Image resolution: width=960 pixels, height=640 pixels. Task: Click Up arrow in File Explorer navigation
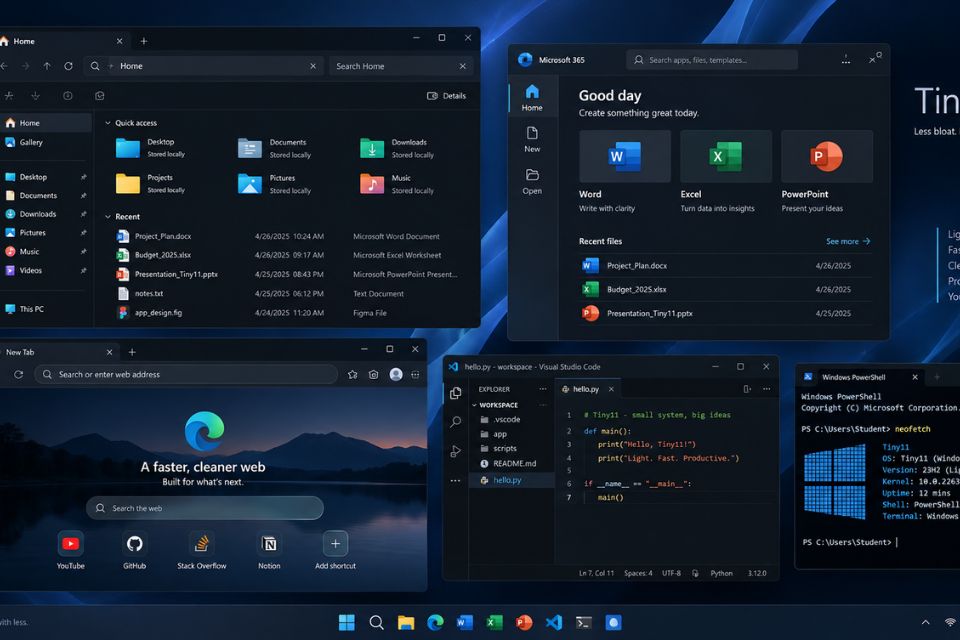click(47, 66)
